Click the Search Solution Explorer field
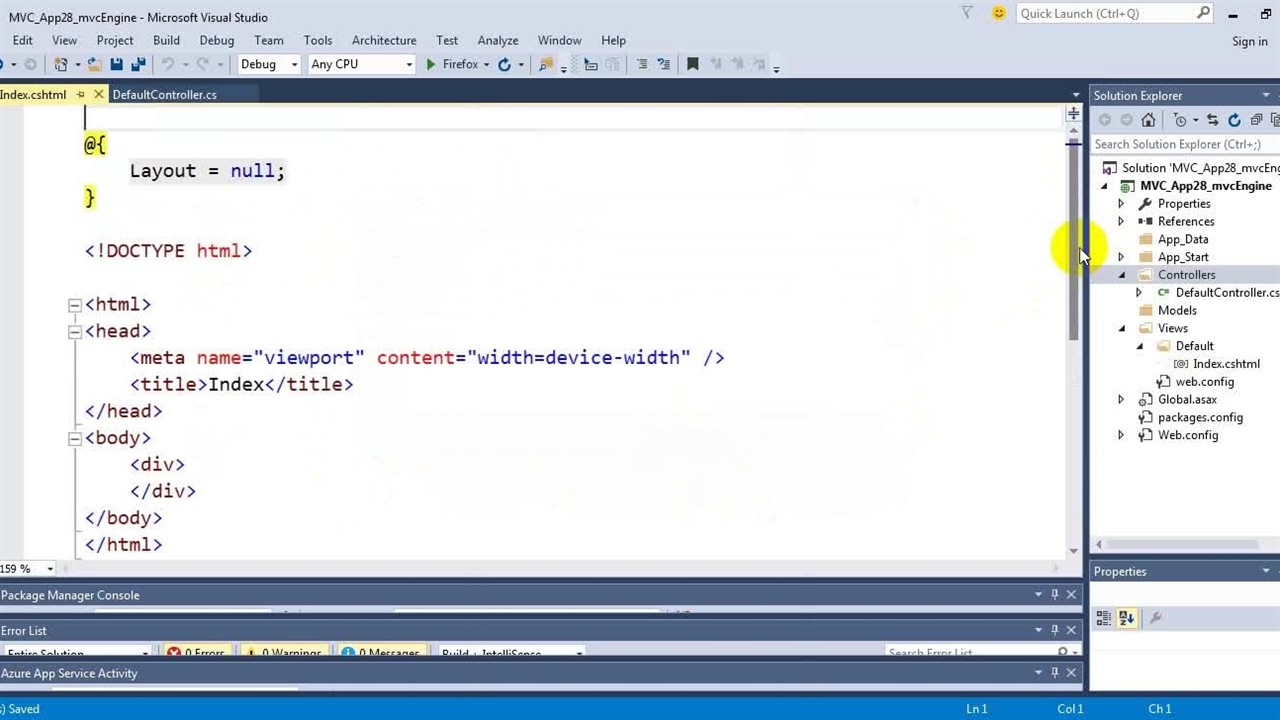The image size is (1280, 720). click(x=1180, y=144)
